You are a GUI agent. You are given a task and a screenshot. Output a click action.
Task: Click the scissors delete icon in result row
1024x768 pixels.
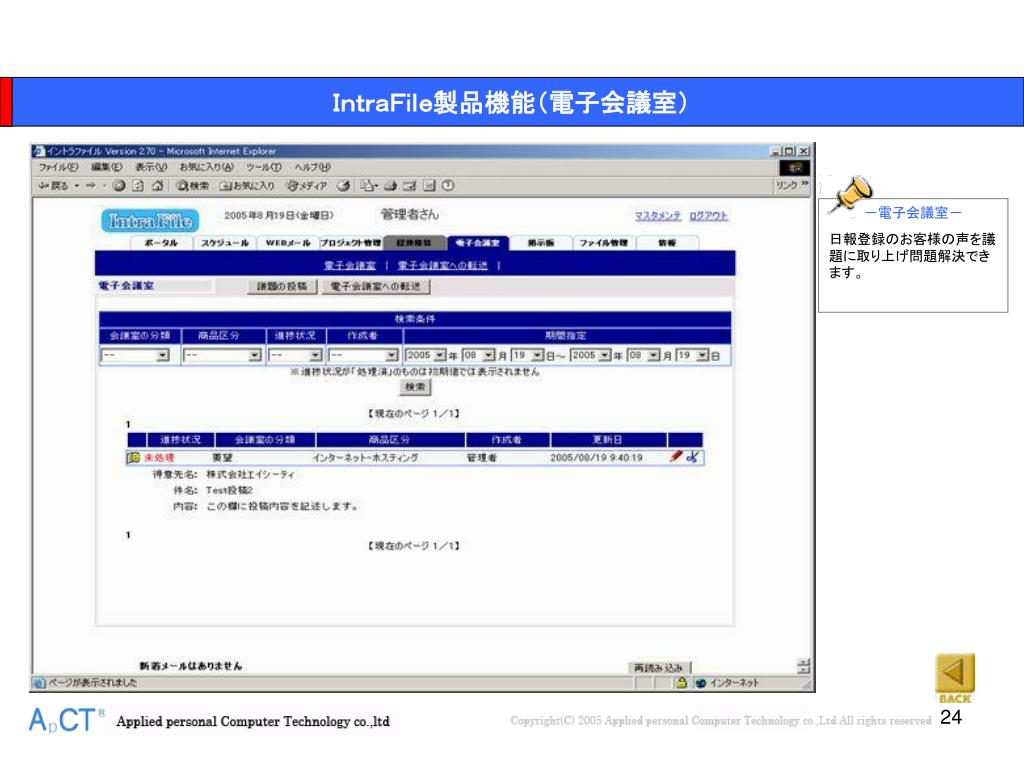692,456
